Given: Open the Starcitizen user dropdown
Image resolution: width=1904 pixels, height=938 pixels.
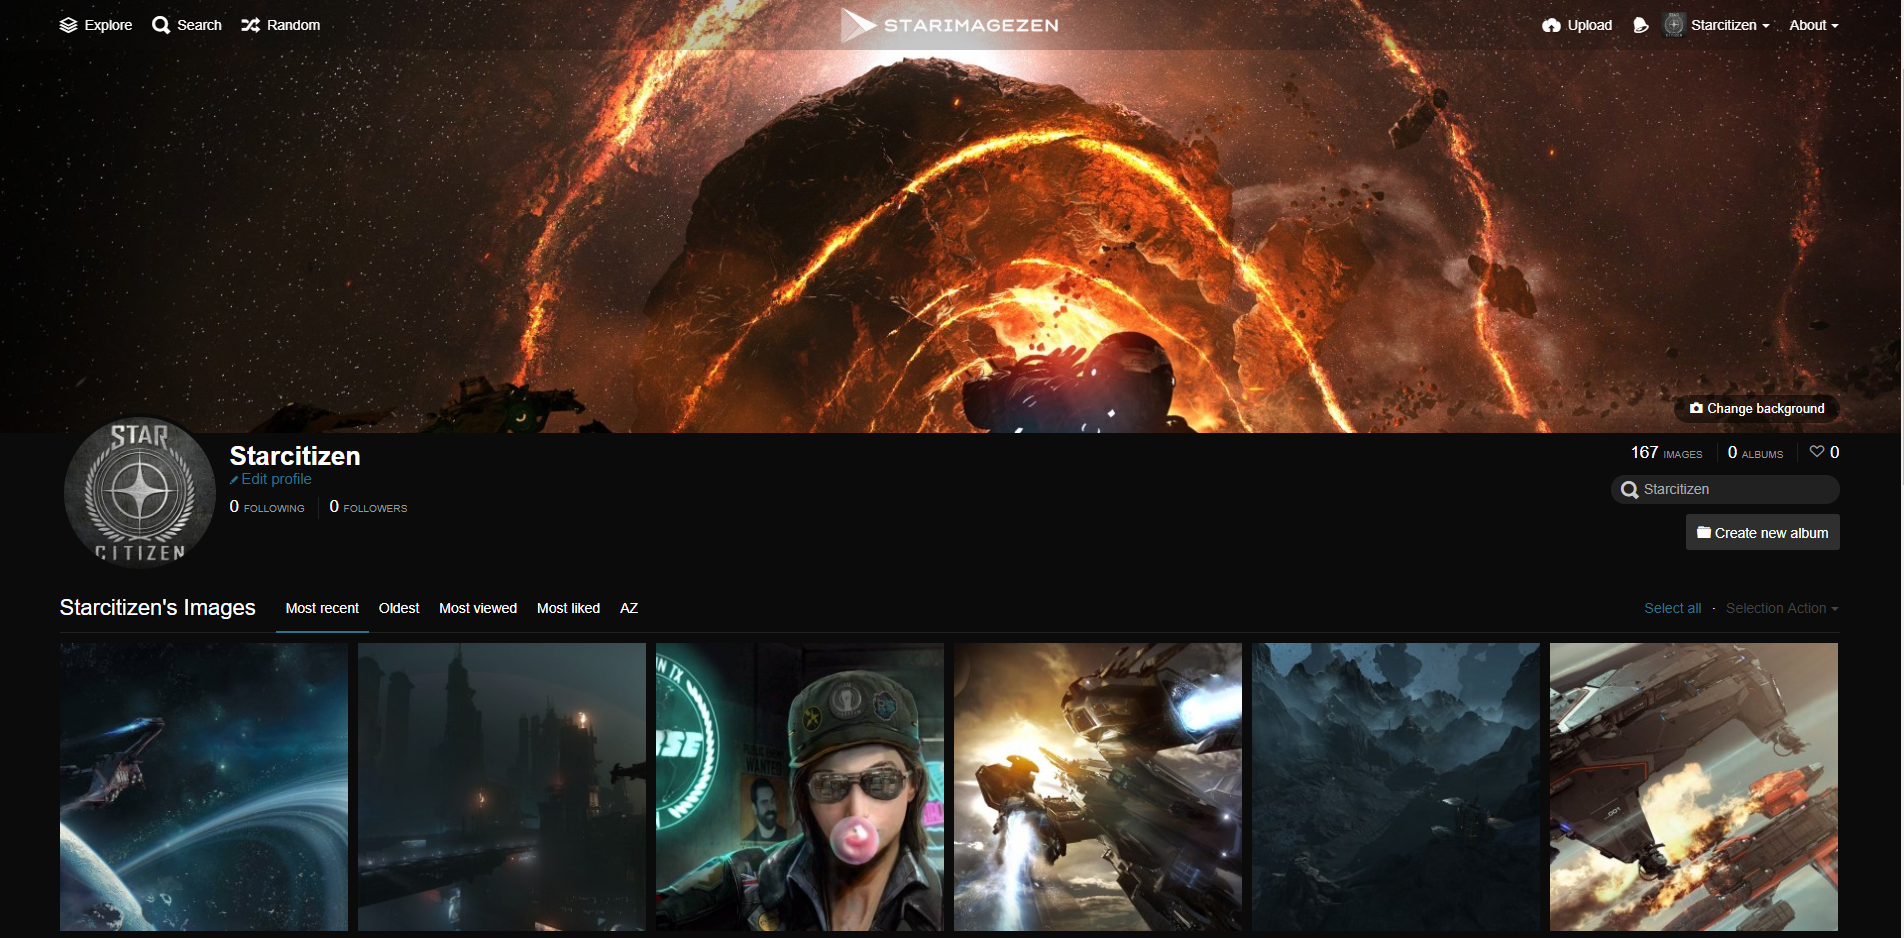Looking at the screenshot, I should coord(1730,25).
